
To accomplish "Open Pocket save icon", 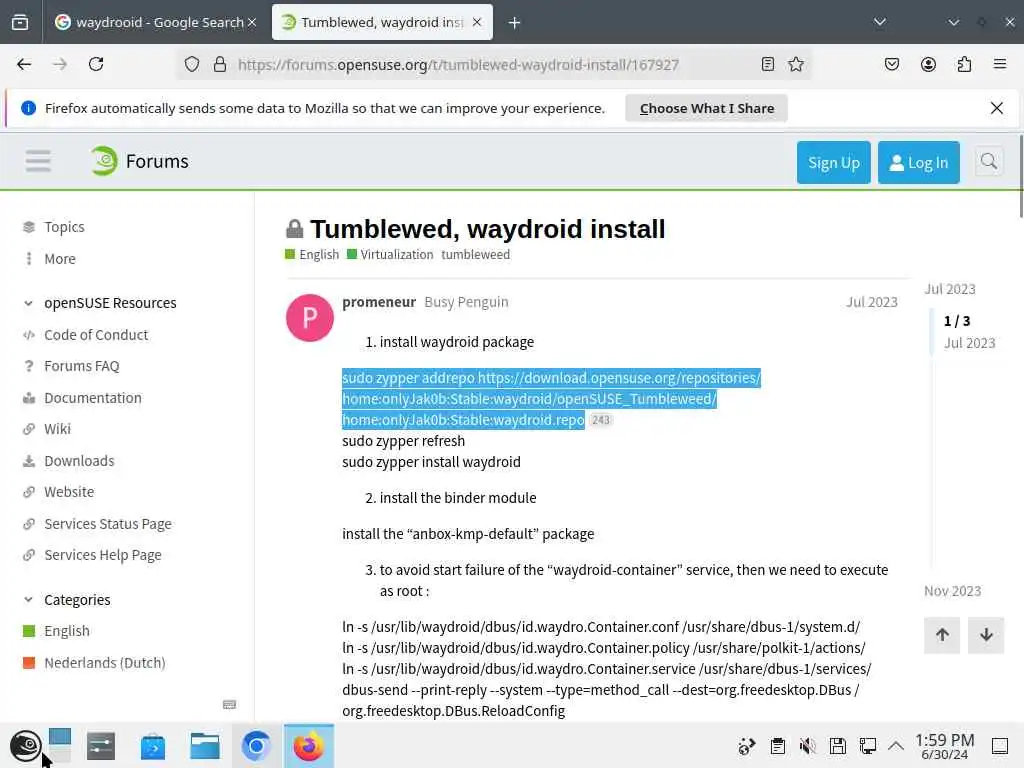I will tap(891, 64).
